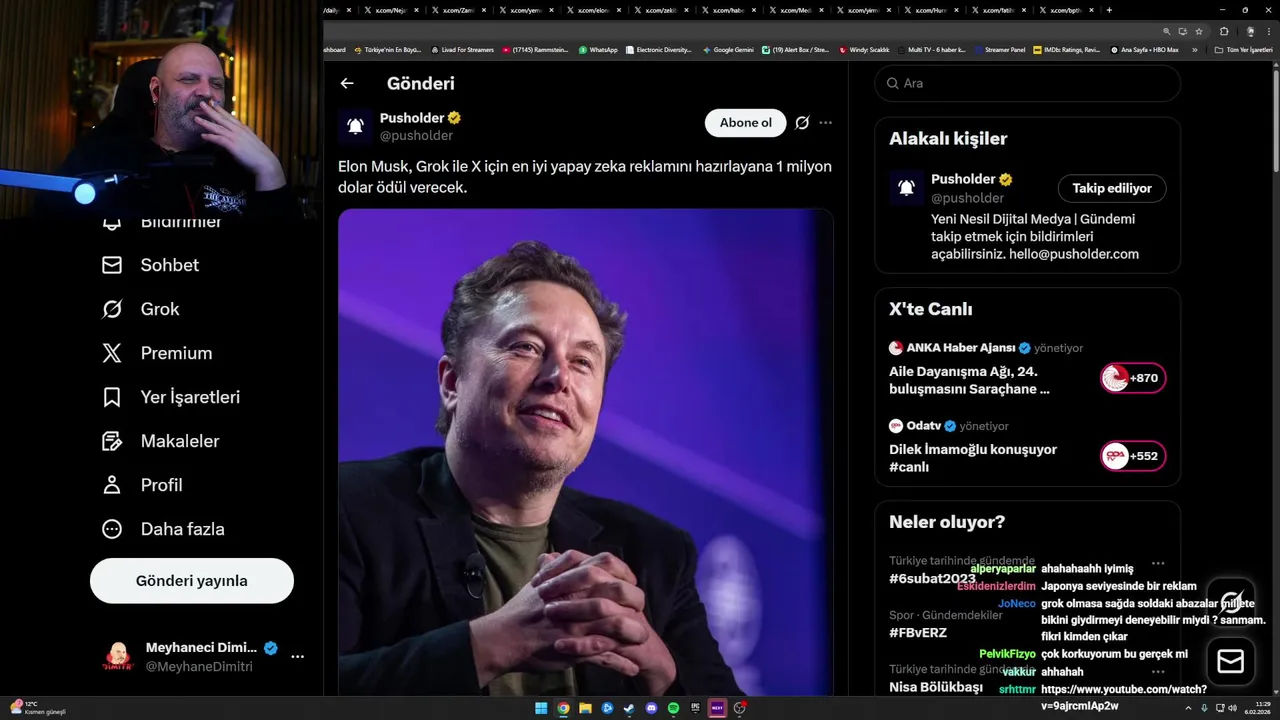Click the Abone ol button
1280x720 pixels.
[x=746, y=123]
